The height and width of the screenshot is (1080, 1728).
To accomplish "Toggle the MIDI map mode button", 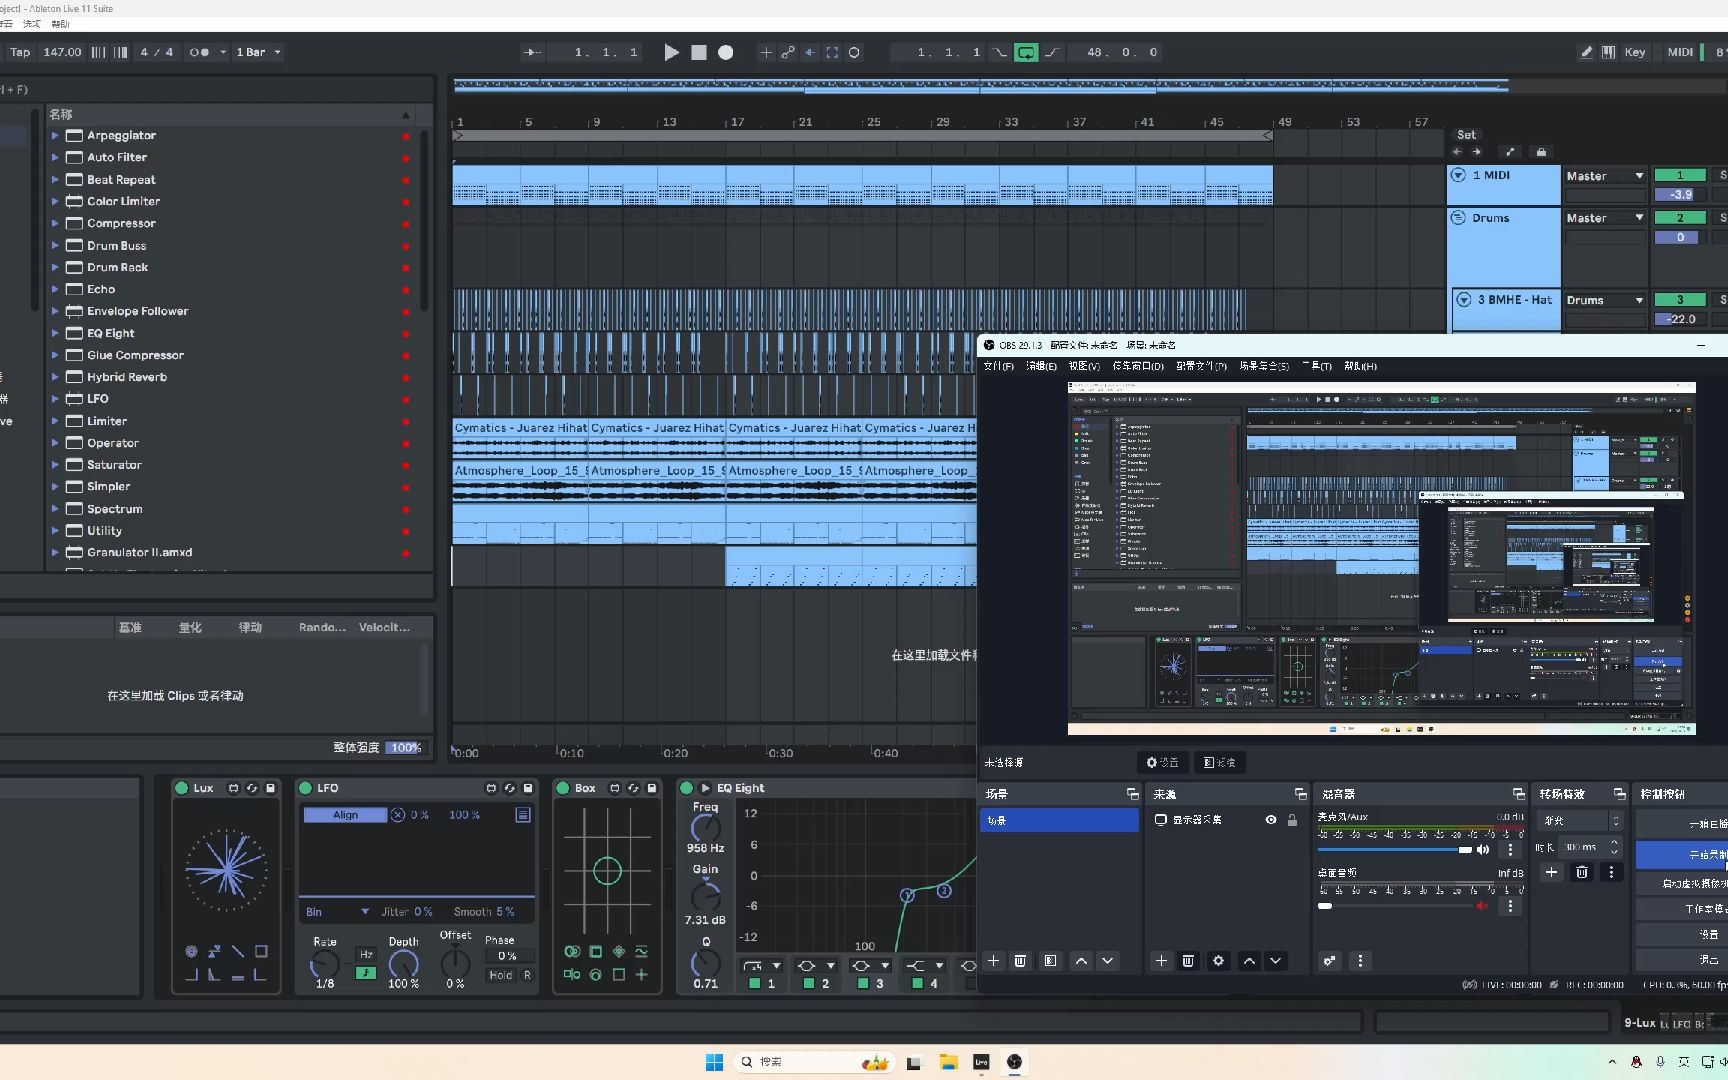I will (x=1681, y=52).
